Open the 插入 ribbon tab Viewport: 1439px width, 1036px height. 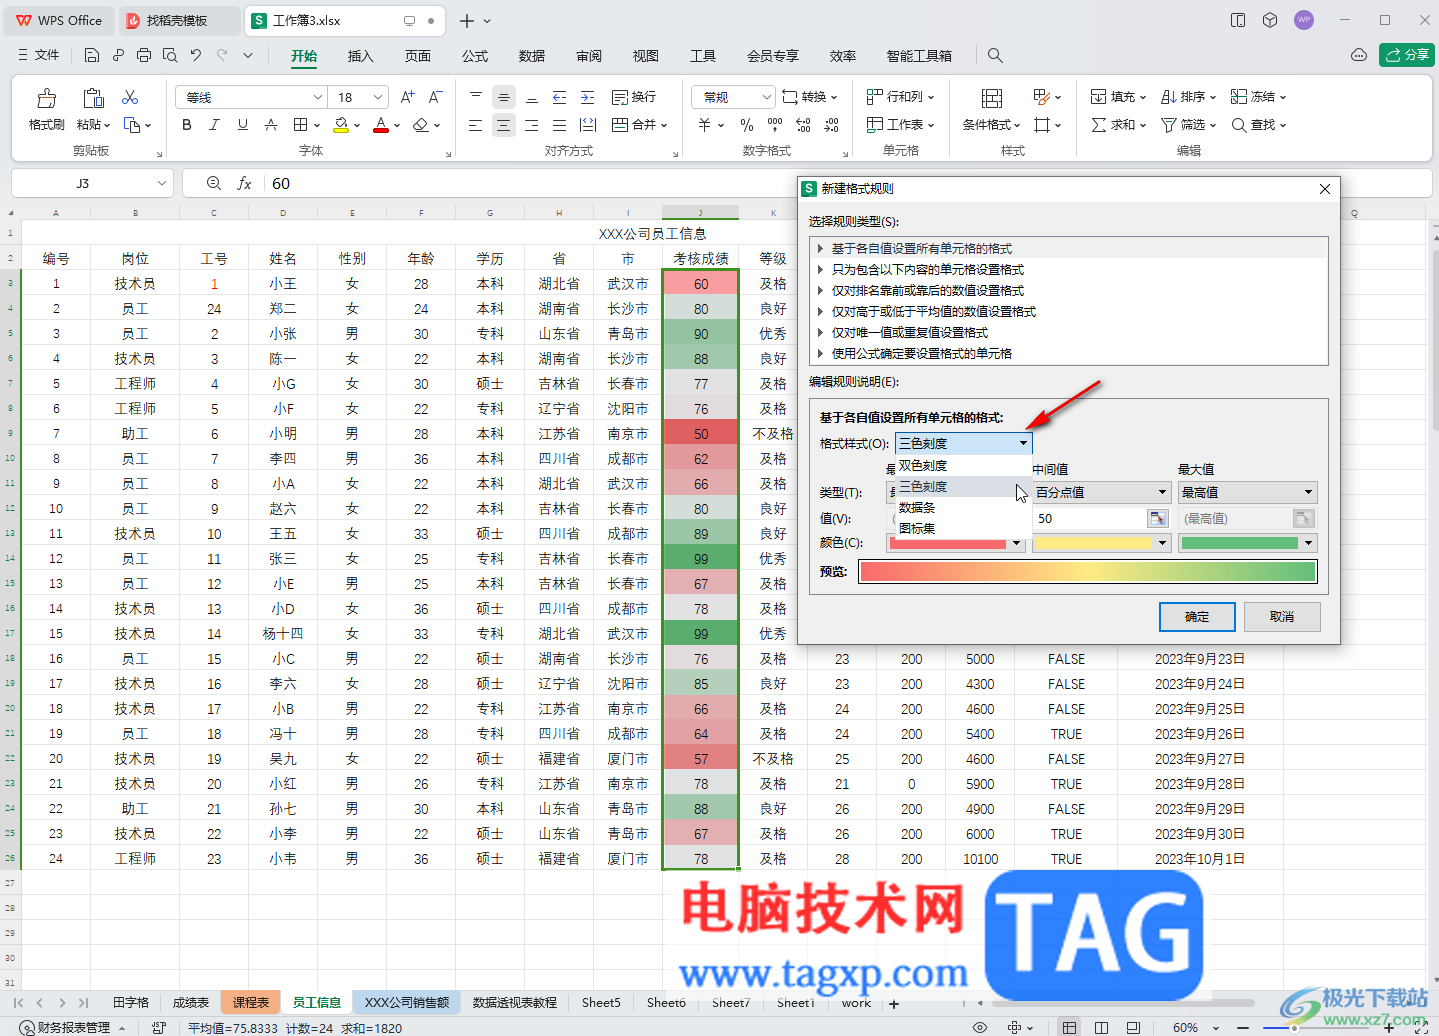coord(360,56)
